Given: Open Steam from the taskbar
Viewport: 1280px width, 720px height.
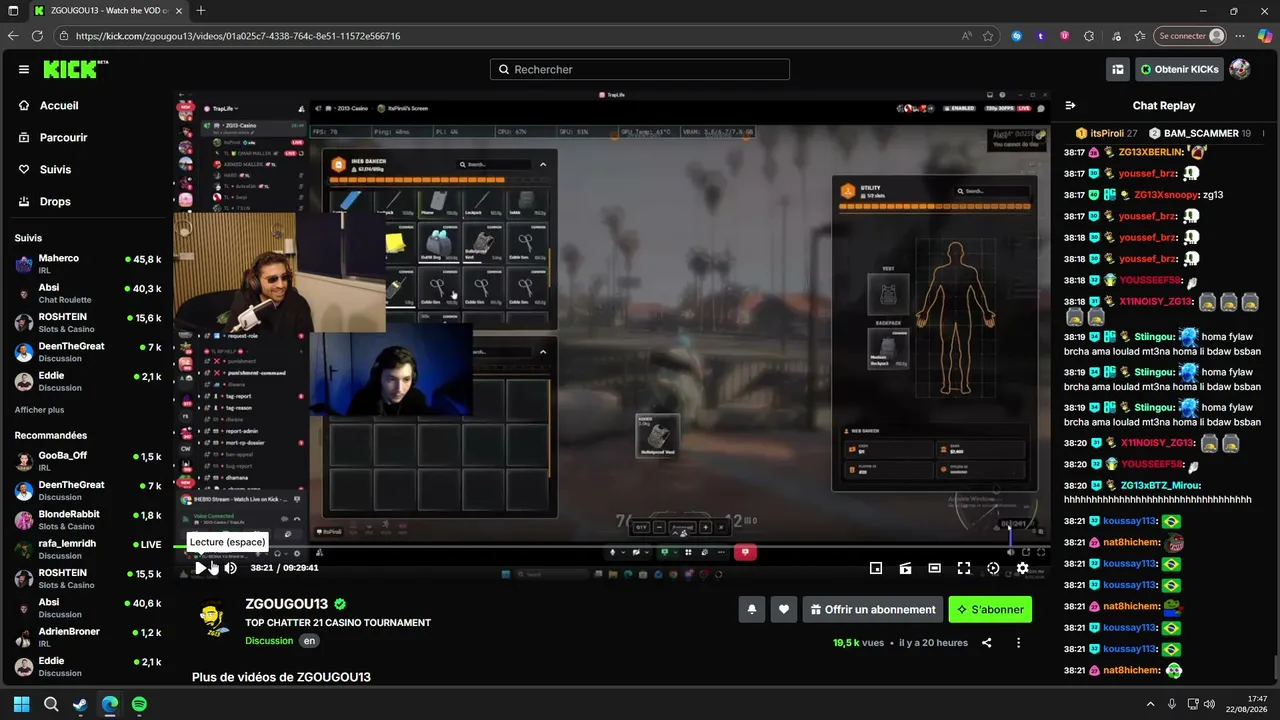Looking at the screenshot, I should 80,704.
